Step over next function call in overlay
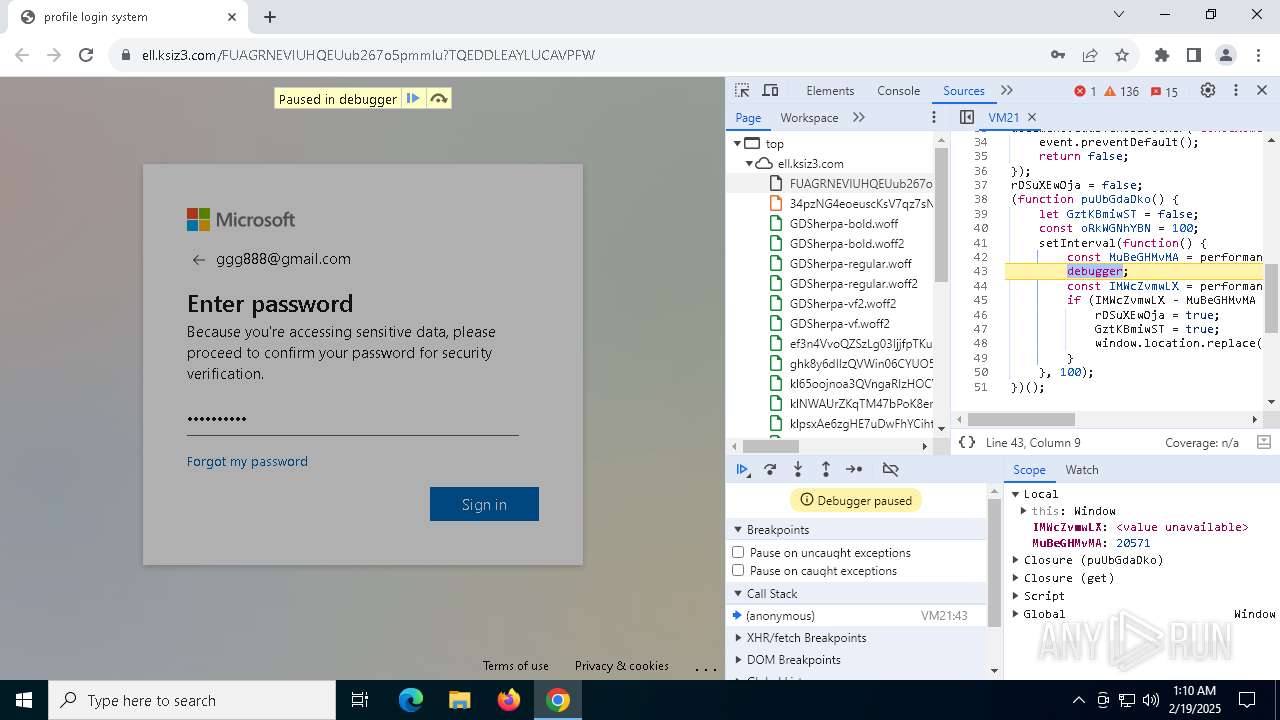The width and height of the screenshot is (1280, 720). [x=438, y=99]
